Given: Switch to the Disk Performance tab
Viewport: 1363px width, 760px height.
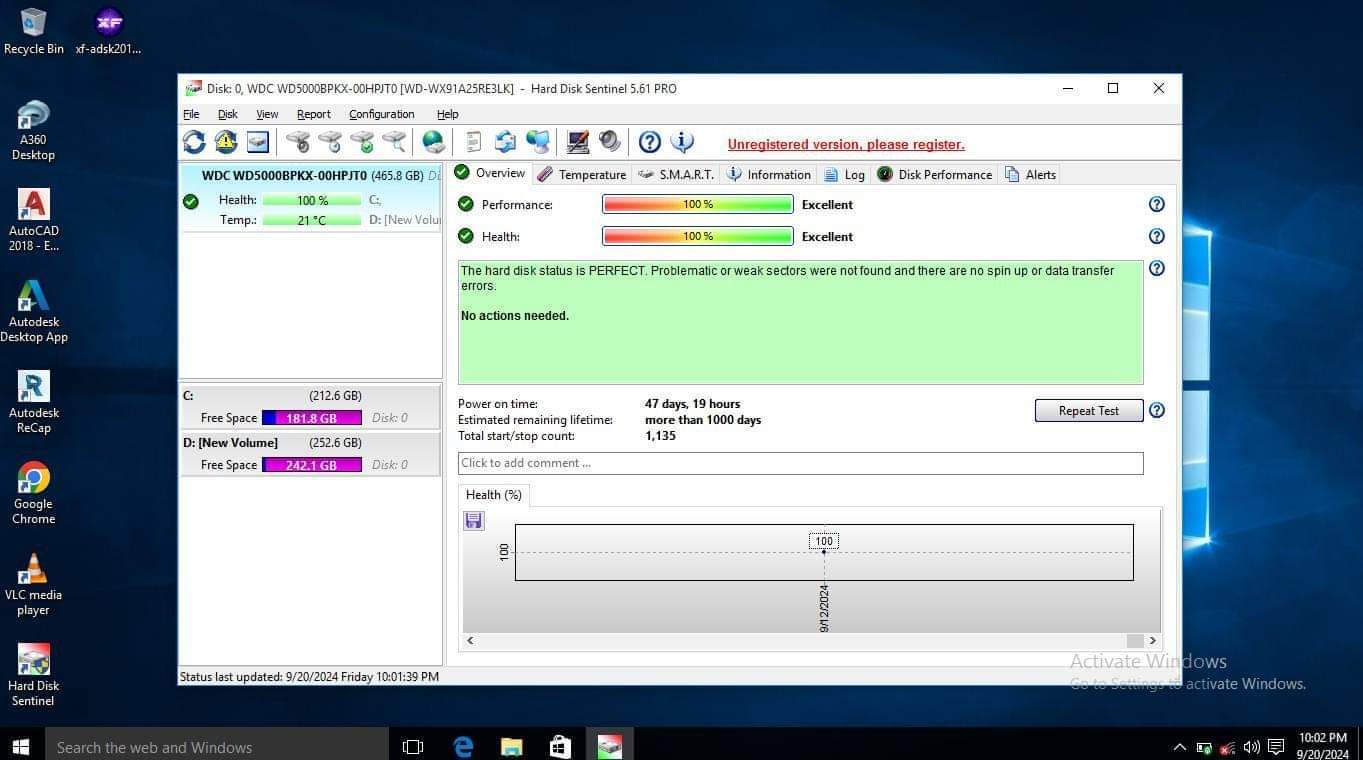Looking at the screenshot, I should [934, 174].
